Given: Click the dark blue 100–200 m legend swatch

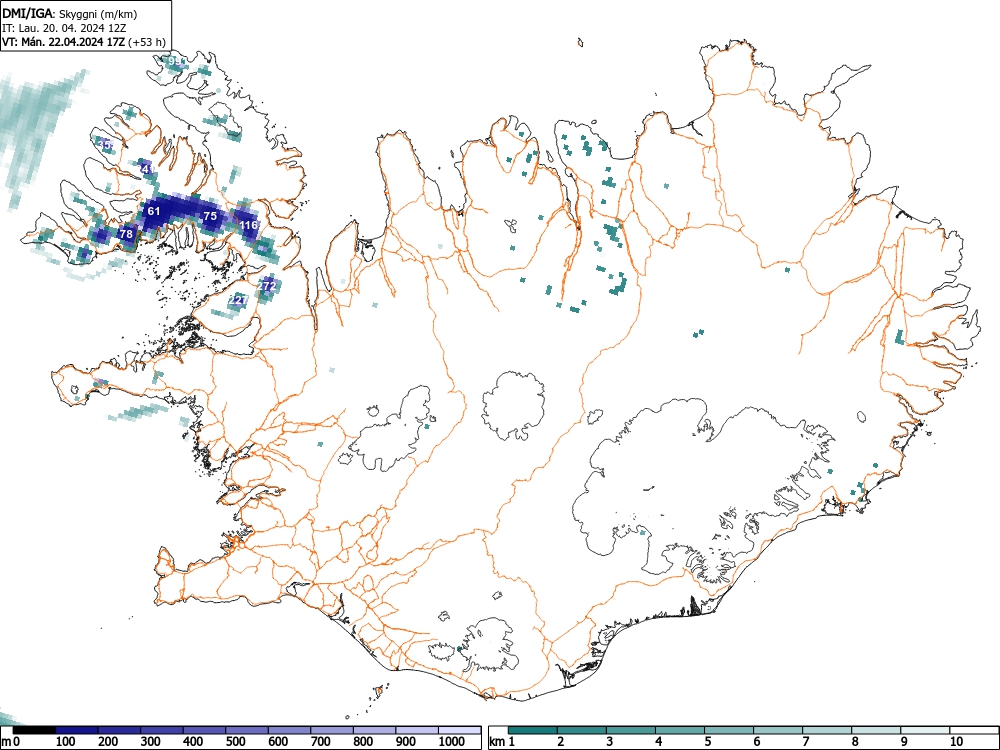Looking at the screenshot, I should coord(77,730).
